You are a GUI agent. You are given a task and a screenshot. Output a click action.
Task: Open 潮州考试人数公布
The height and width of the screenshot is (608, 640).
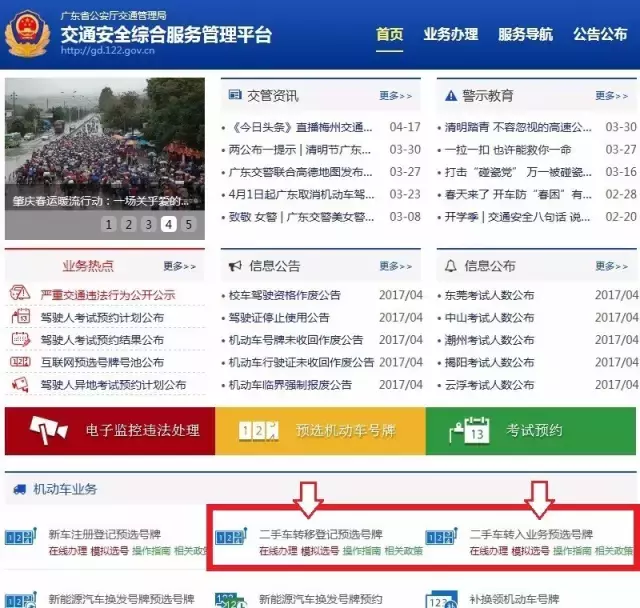tap(489, 340)
